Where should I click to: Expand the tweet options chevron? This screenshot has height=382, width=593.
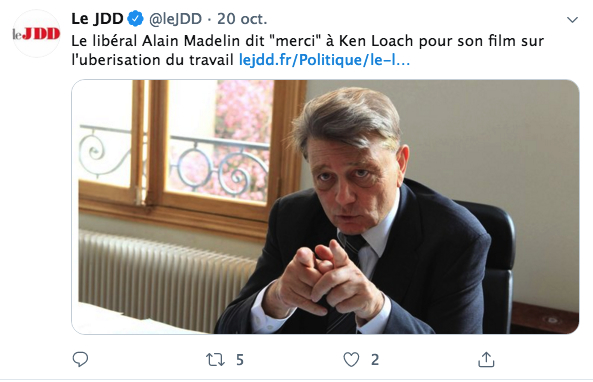(572, 20)
